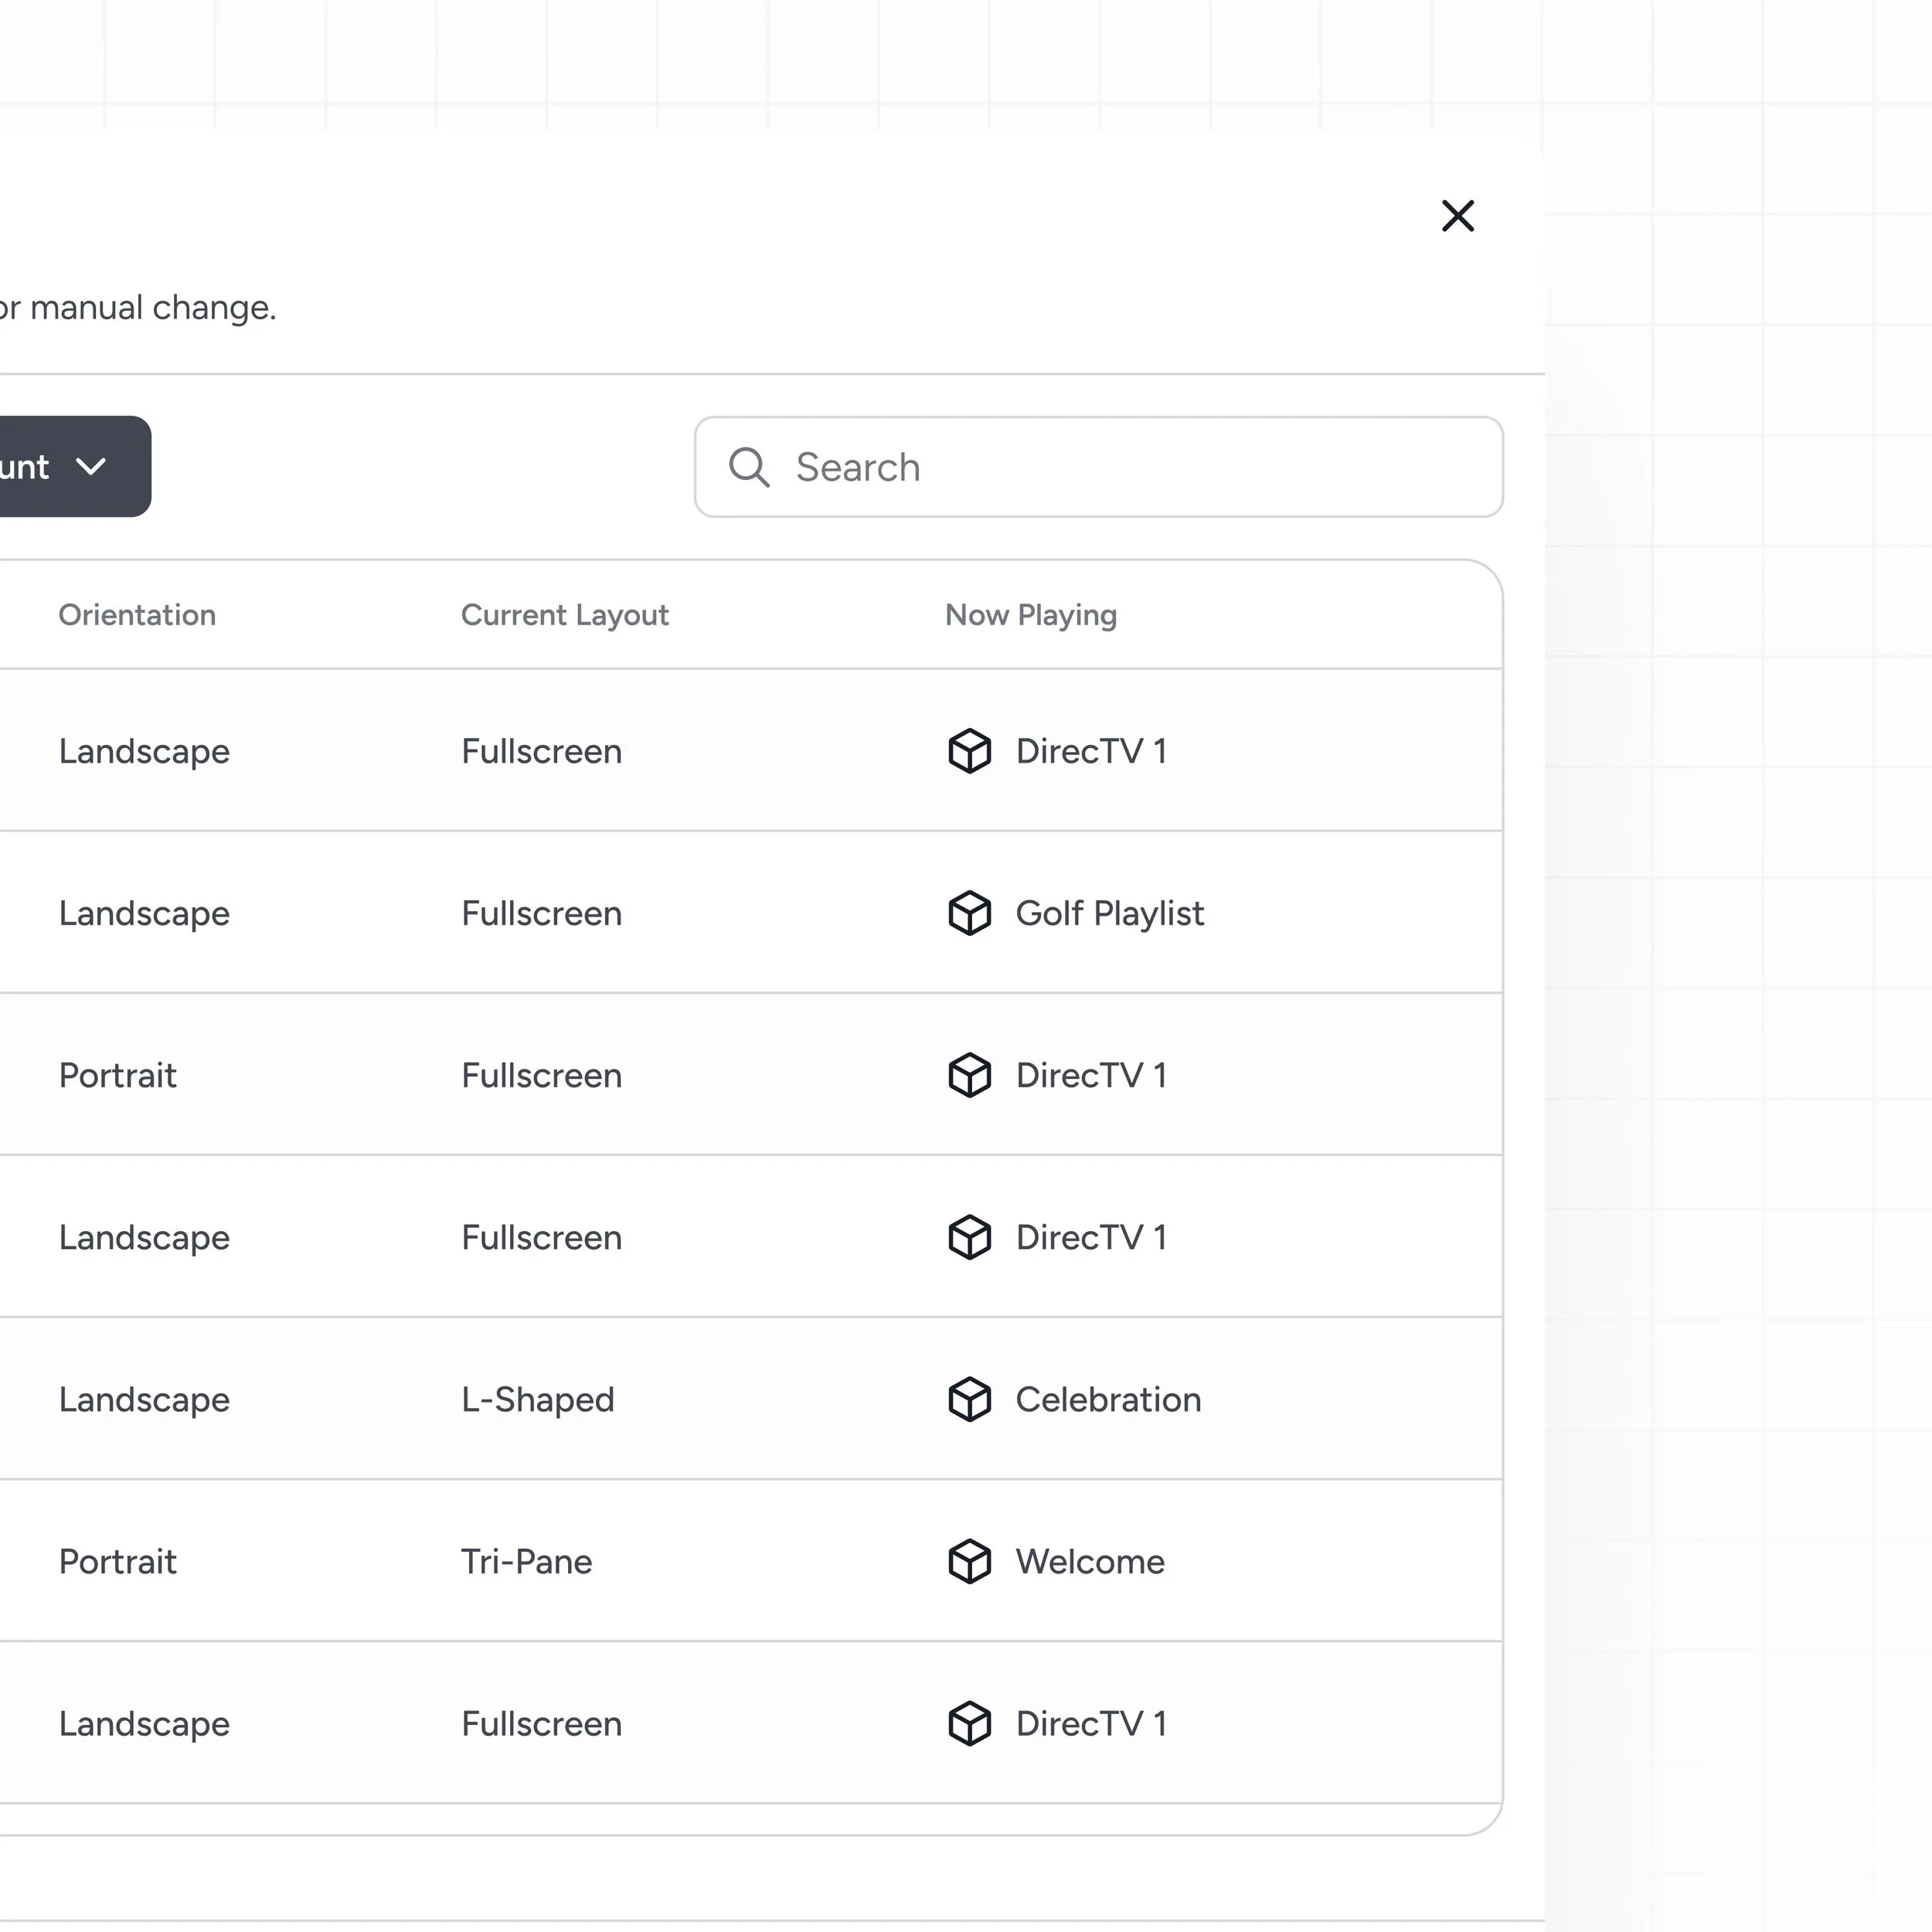Select the Welcome now playing entry

tap(1090, 1561)
